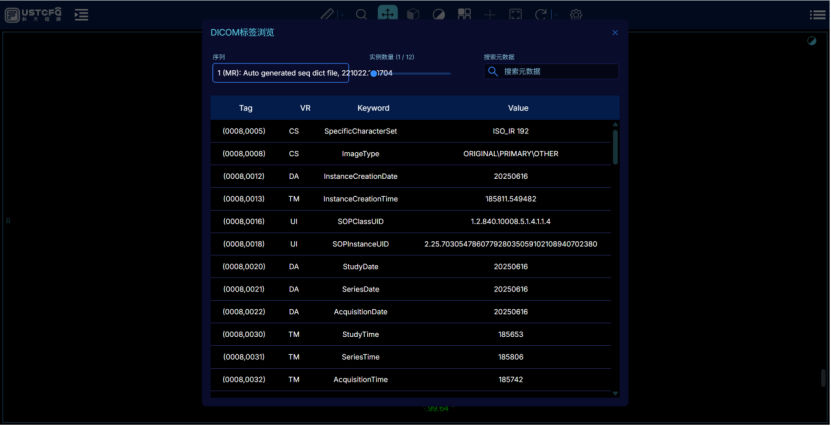Close the DICOM tag browser dialog
This screenshot has height=426, width=831.
[x=615, y=33]
